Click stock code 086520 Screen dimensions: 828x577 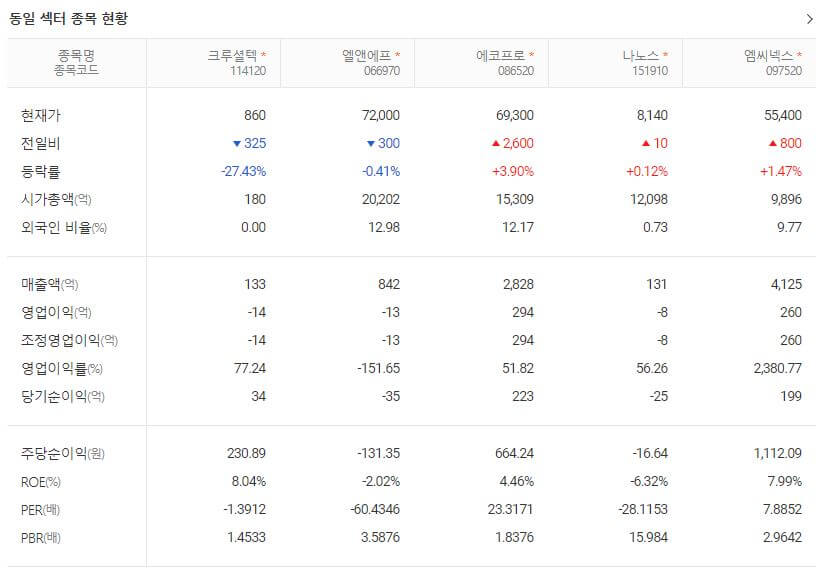coord(516,71)
